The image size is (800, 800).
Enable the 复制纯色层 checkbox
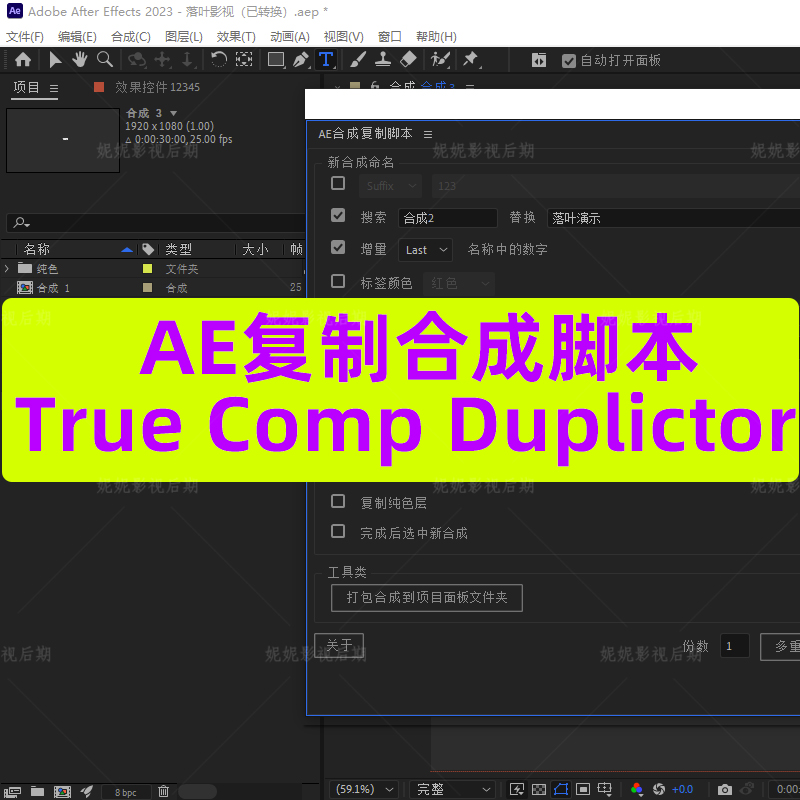point(338,501)
